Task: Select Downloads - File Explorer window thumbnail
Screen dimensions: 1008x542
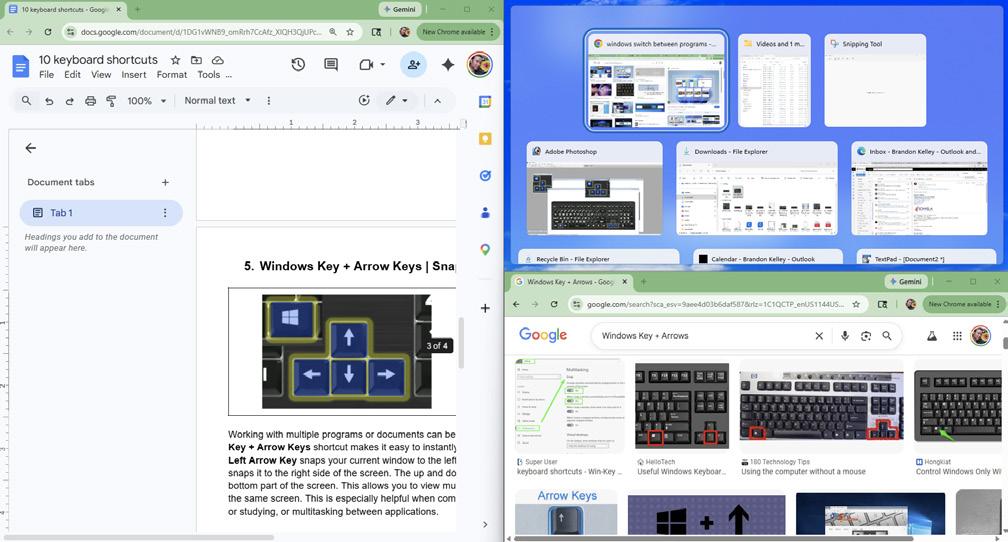Action: point(757,189)
